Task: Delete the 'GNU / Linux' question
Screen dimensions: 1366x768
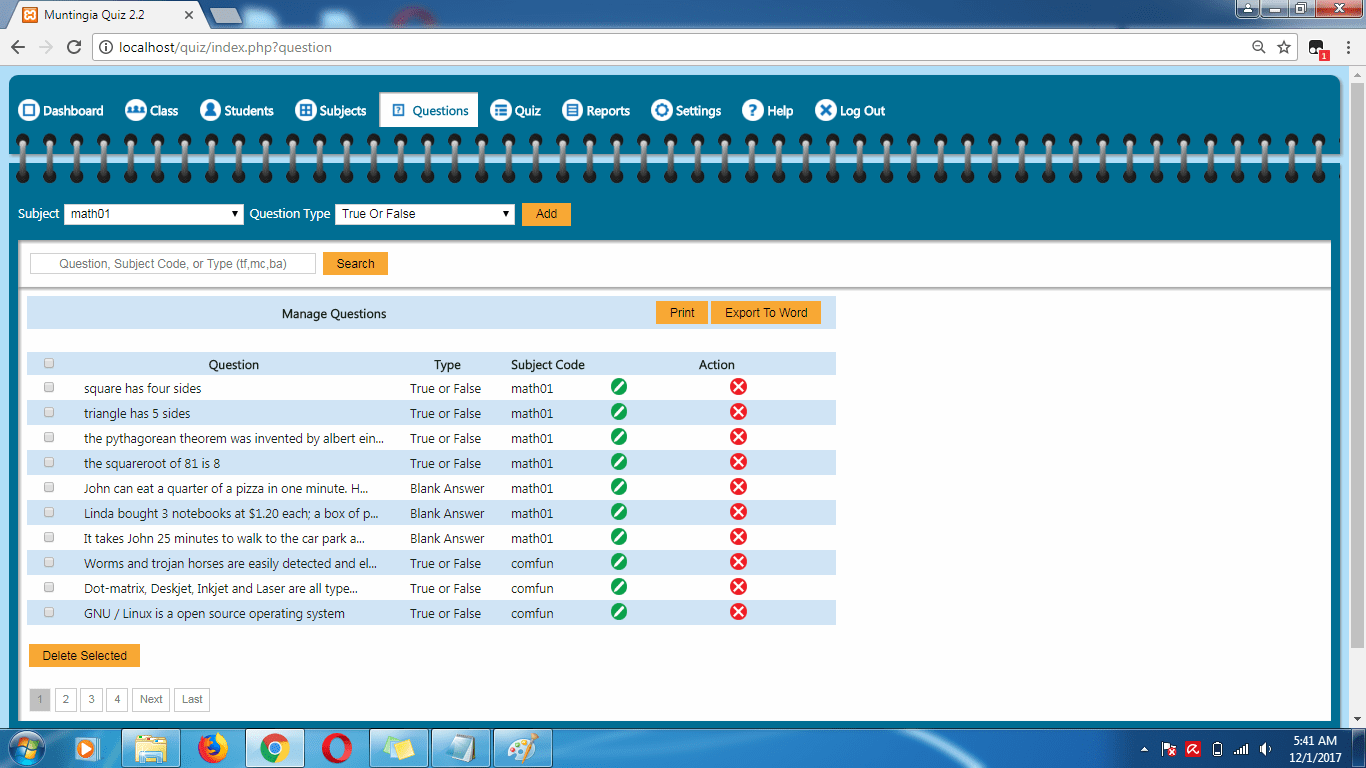Action: [738, 611]
